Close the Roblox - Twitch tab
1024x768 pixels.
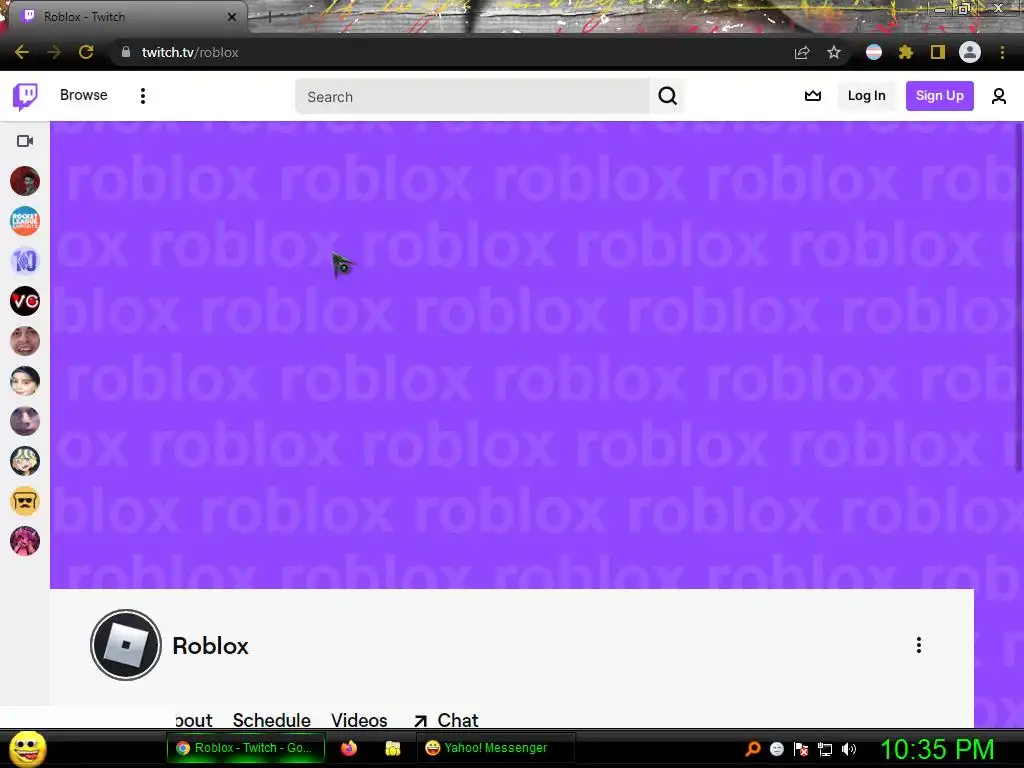coord(232,17)
